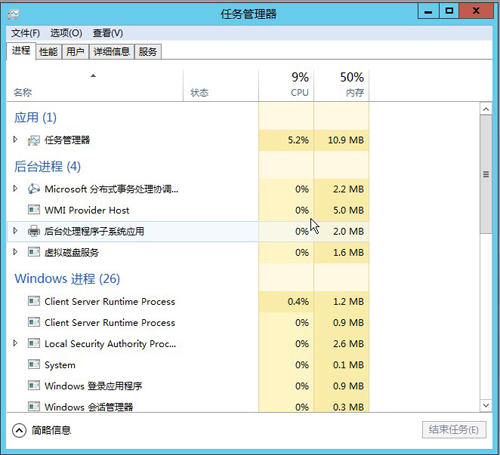Sort by the CPU column header
The width and height of the screenshot is (500, 455).
286,85
